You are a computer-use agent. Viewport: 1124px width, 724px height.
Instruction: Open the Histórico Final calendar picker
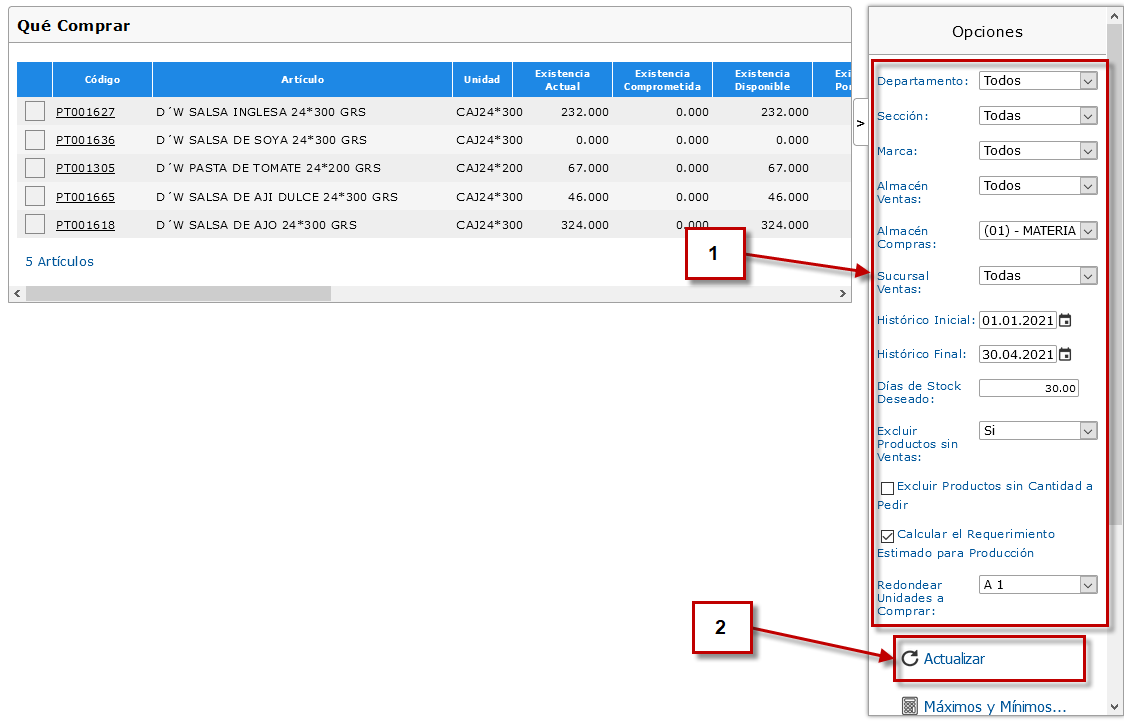point(1065,354)
